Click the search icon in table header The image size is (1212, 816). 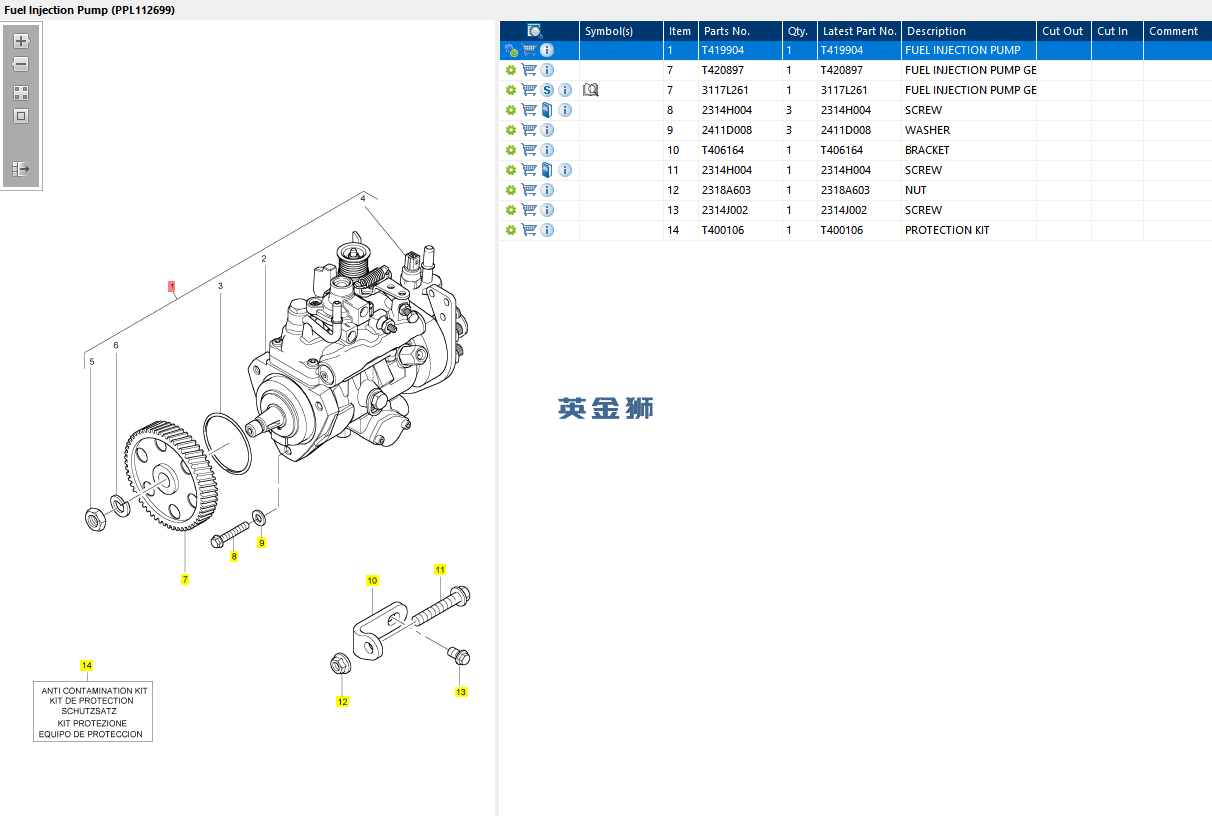(535, 31)
